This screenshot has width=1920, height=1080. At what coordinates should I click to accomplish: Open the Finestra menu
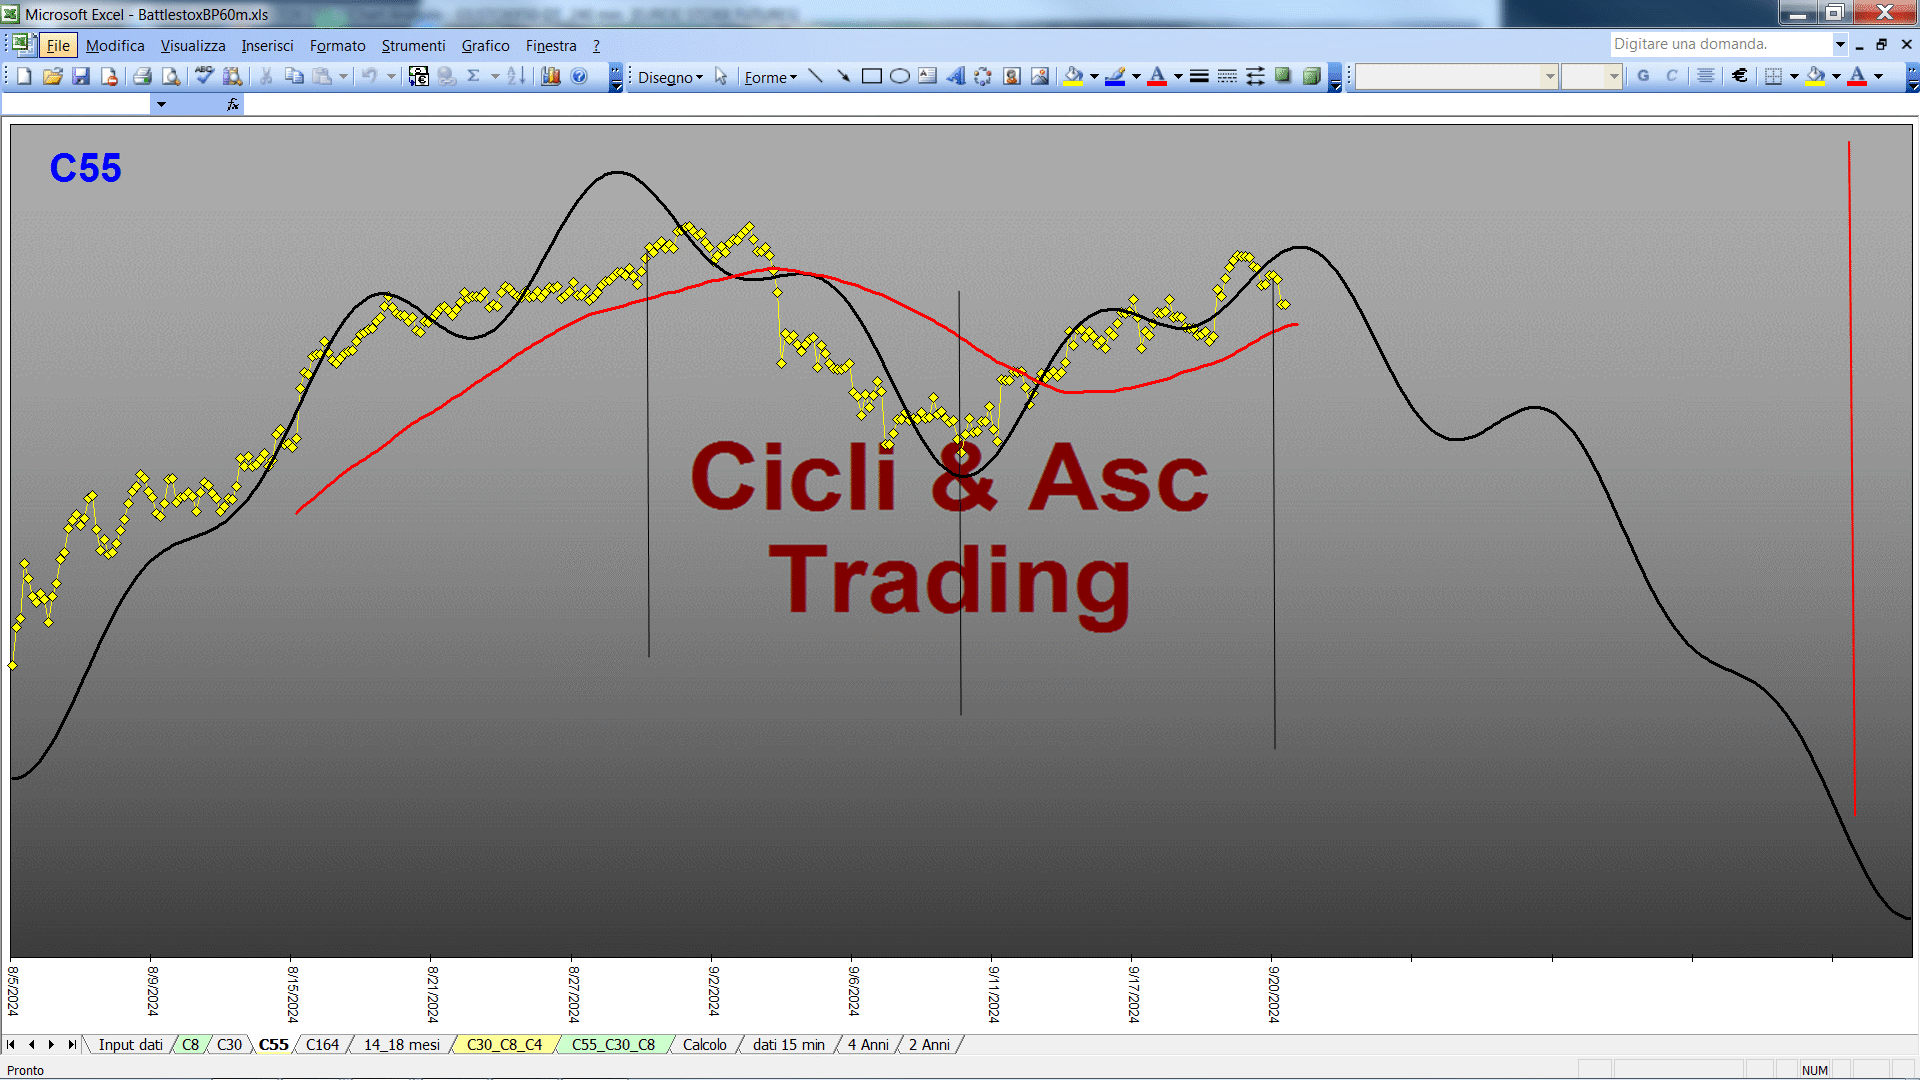551,46
